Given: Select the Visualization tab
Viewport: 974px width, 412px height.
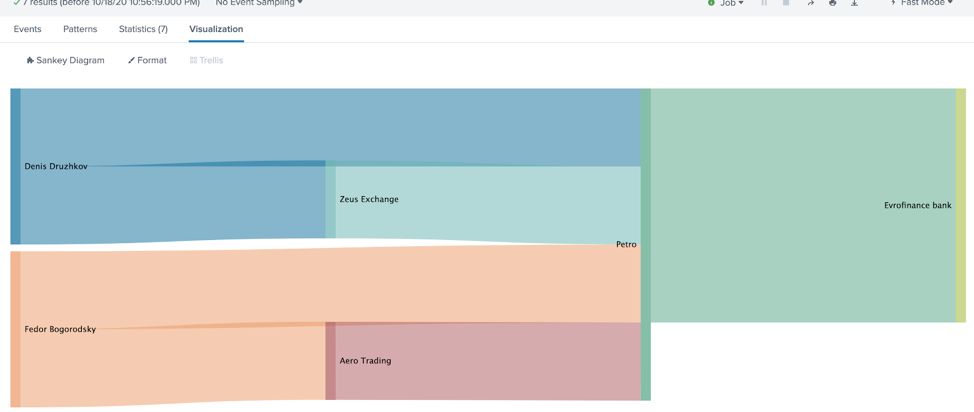Looking at the screenshot, I should point(216,29).
